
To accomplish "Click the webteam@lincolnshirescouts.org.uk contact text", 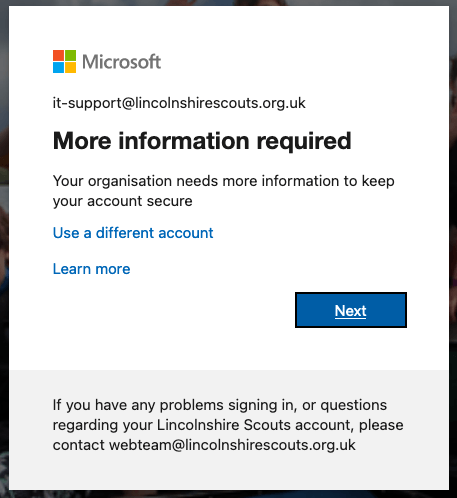I will [x=232, y=445].
